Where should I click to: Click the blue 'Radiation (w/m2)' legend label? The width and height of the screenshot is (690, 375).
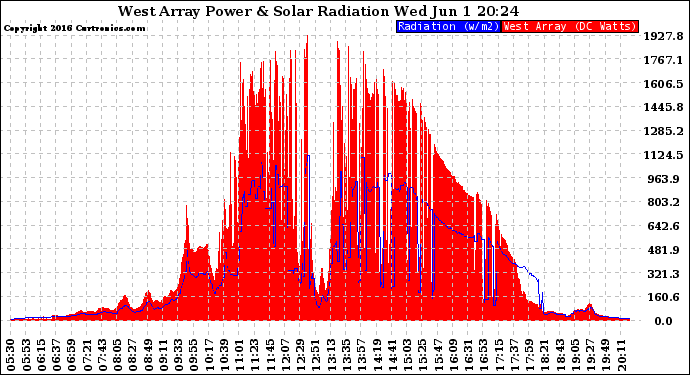[448, 26]
